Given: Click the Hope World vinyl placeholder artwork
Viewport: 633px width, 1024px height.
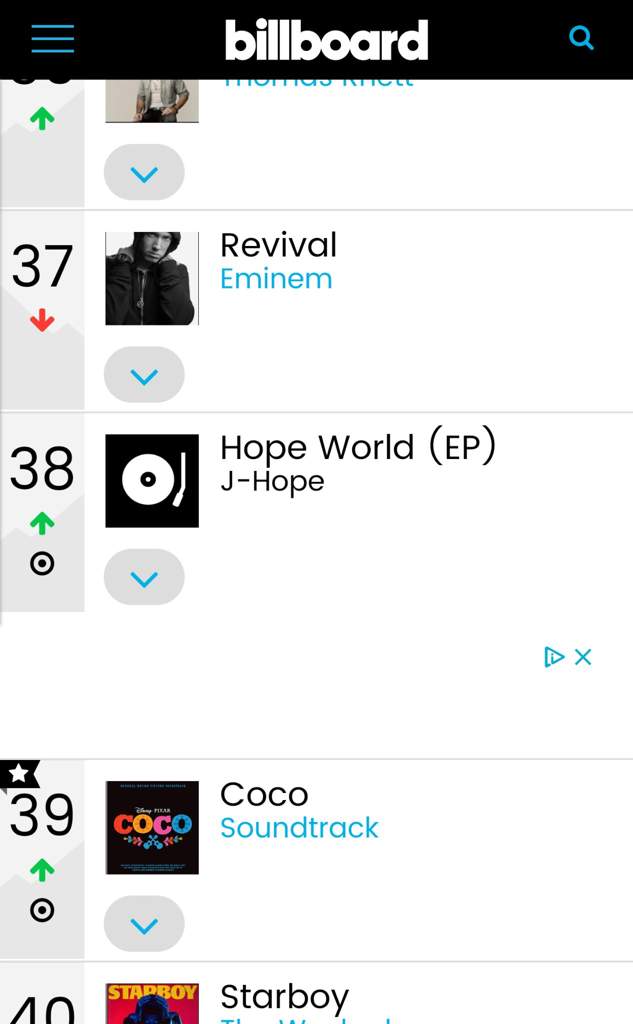Looking at the screenshot, I should 152,481.
